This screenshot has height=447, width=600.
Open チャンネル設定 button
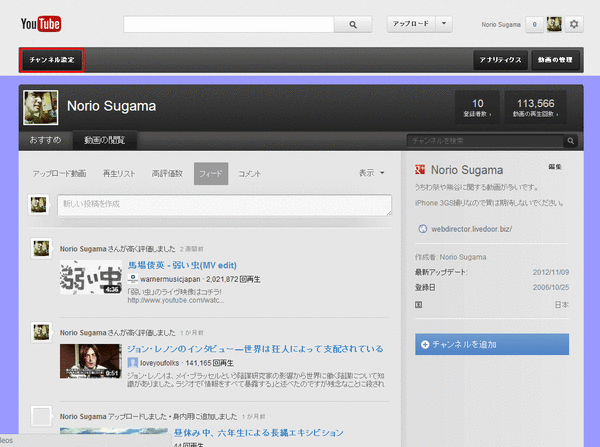[52, 60]
